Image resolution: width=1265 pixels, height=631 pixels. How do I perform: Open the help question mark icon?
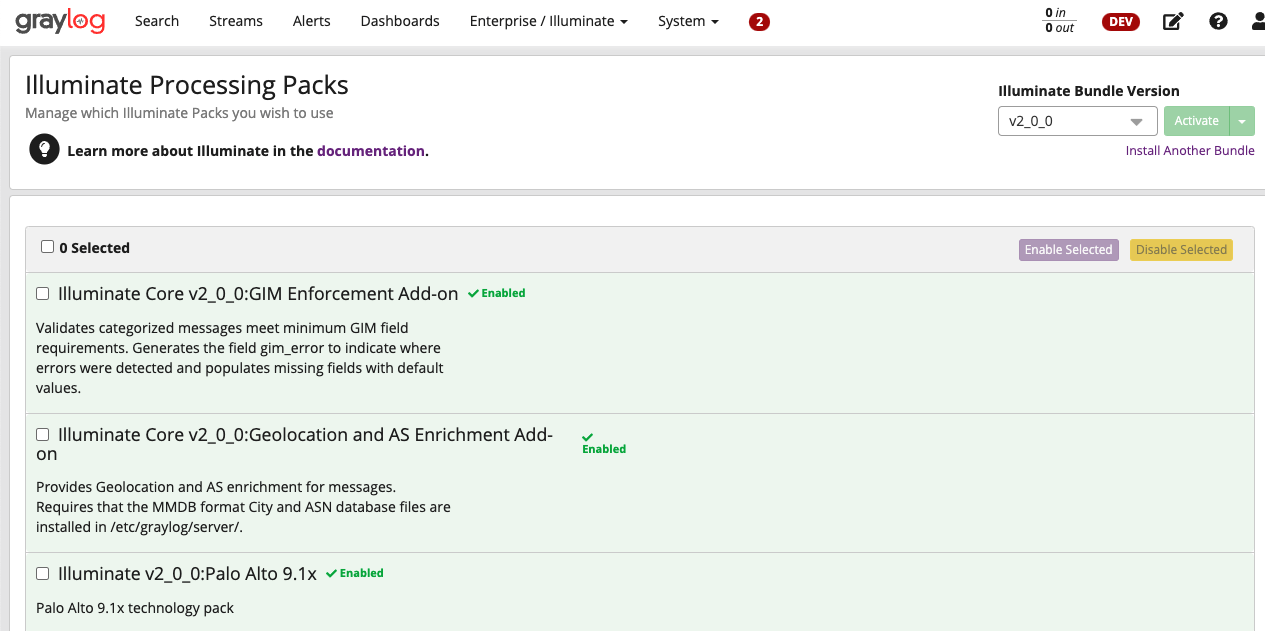1218,21
